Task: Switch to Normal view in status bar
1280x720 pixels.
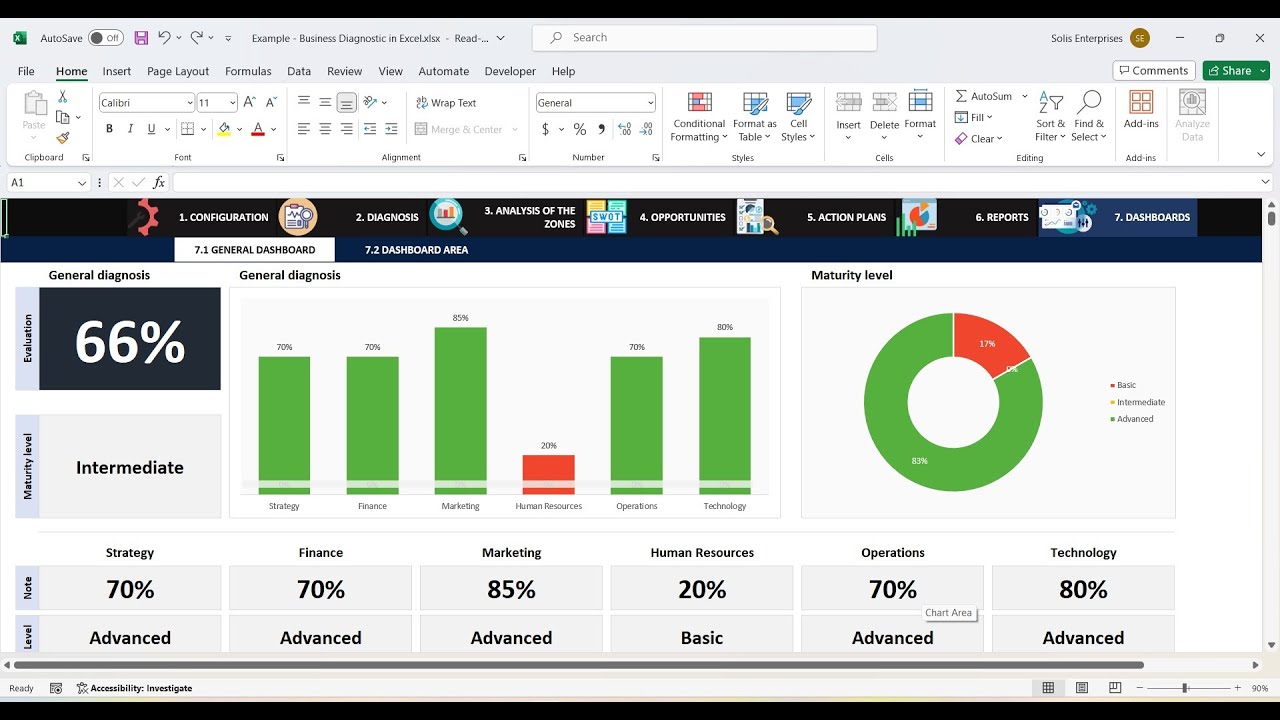Action: [1048, 688]
